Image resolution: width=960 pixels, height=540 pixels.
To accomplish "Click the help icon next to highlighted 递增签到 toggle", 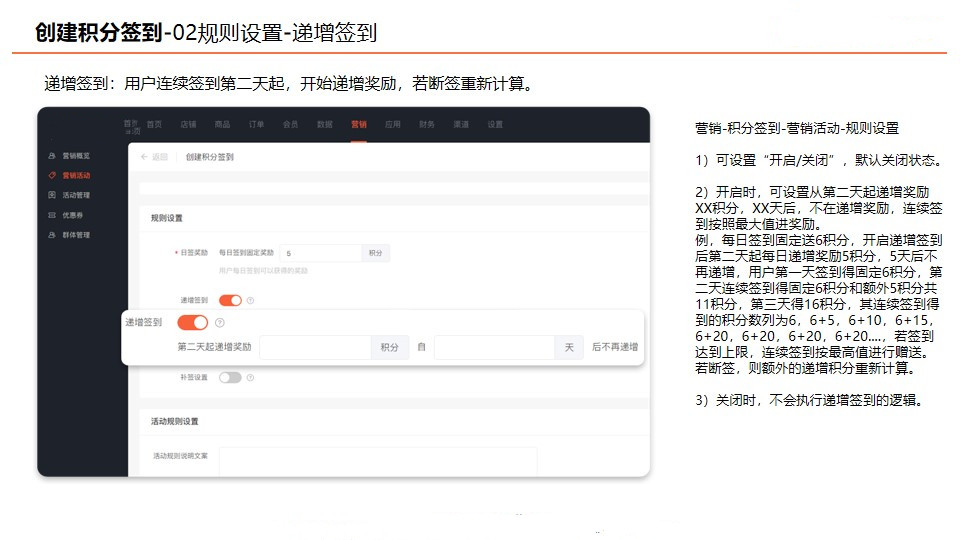I will (x=220, y=322).
